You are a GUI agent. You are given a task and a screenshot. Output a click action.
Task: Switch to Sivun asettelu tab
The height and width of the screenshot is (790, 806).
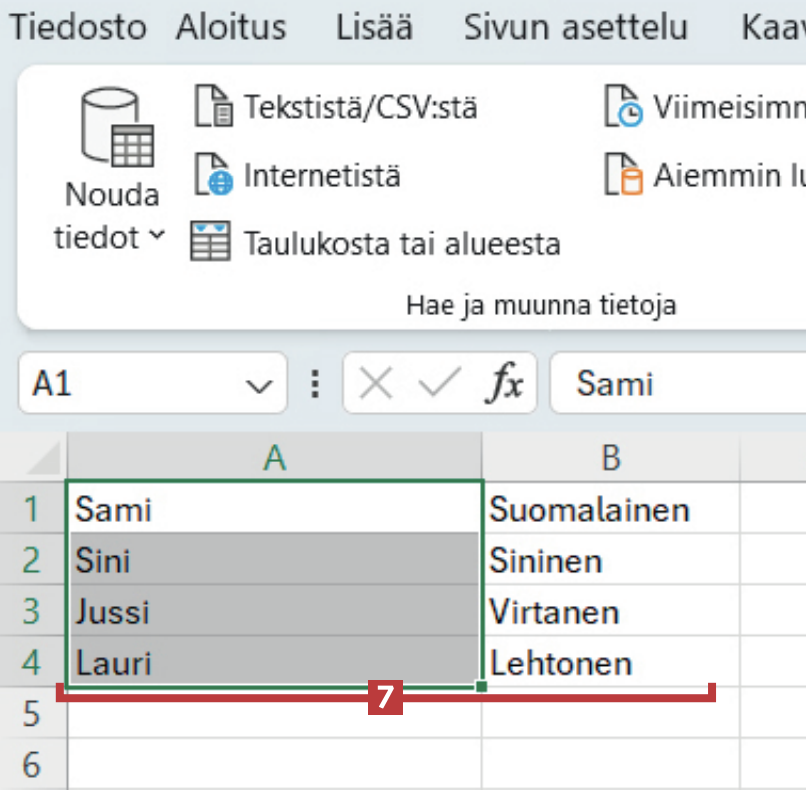pos(575,27)
